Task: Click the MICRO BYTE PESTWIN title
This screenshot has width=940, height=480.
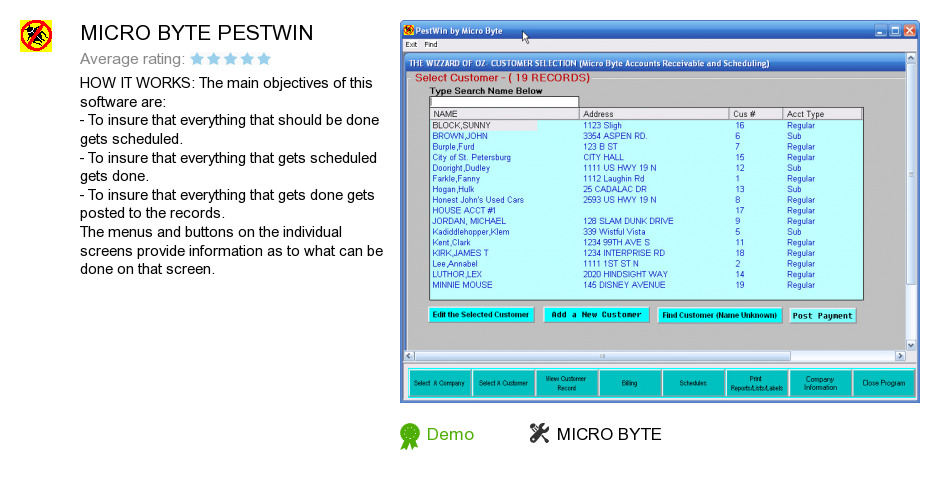Action: [x=197, y=33]
